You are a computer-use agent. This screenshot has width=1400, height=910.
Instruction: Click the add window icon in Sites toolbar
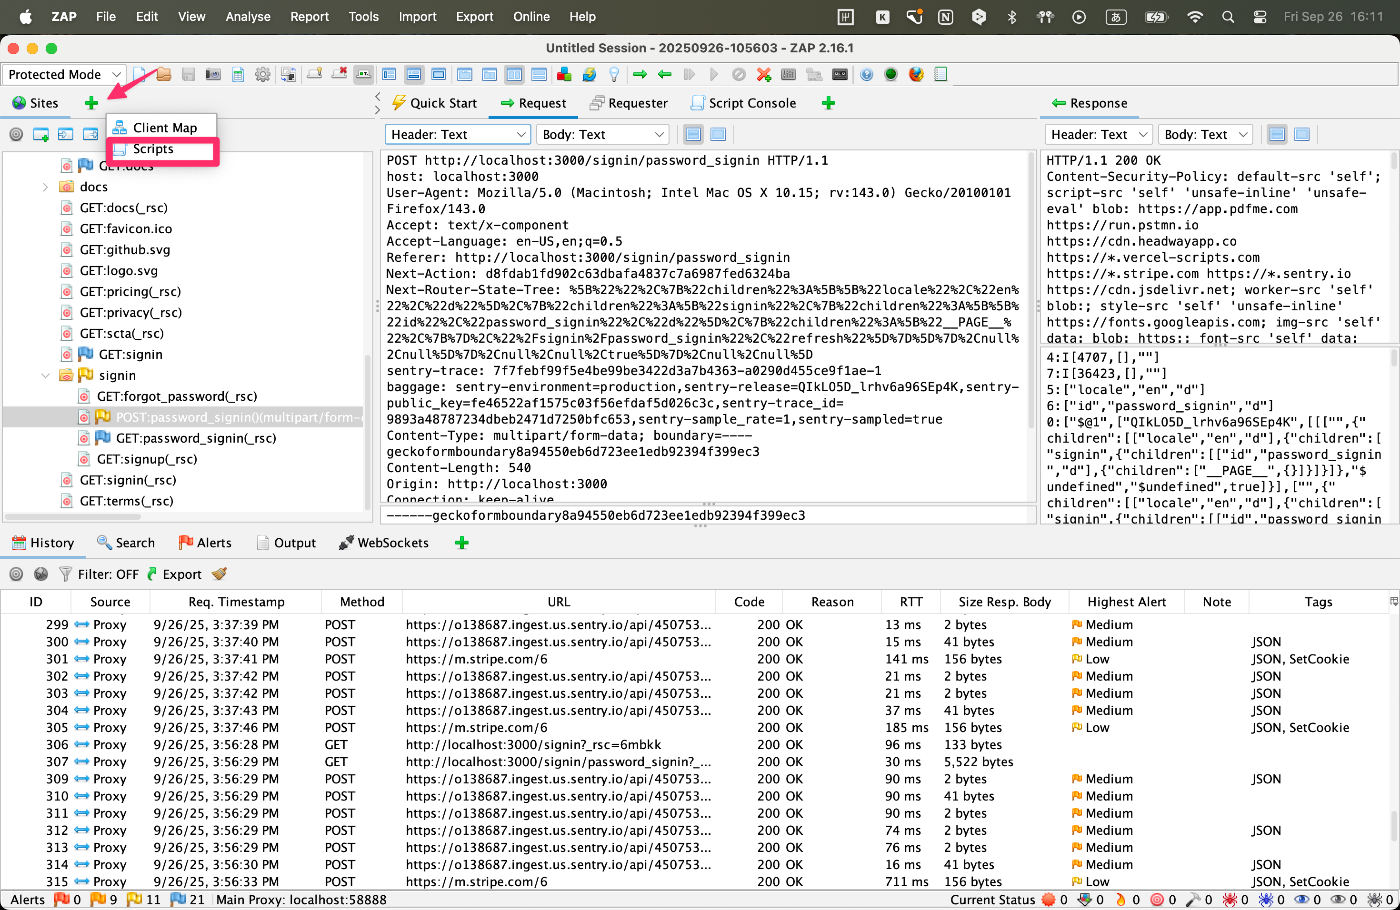[x=41, y=134]
